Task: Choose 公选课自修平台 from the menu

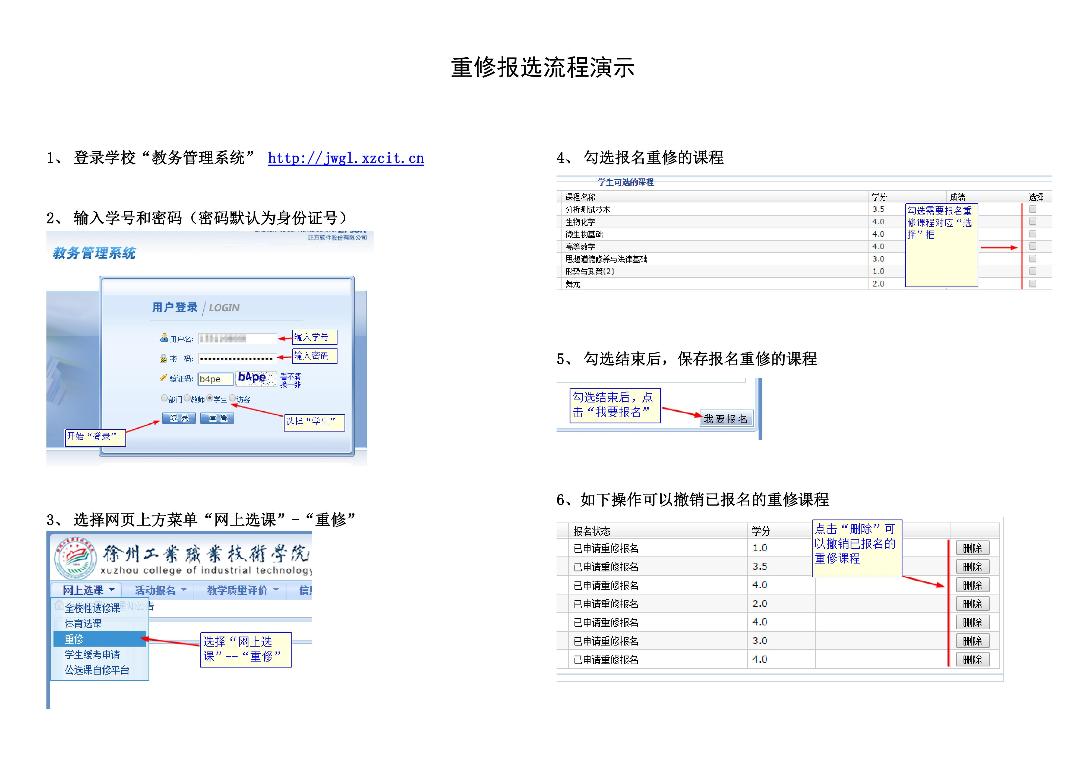Action: (x=97, y=670)
